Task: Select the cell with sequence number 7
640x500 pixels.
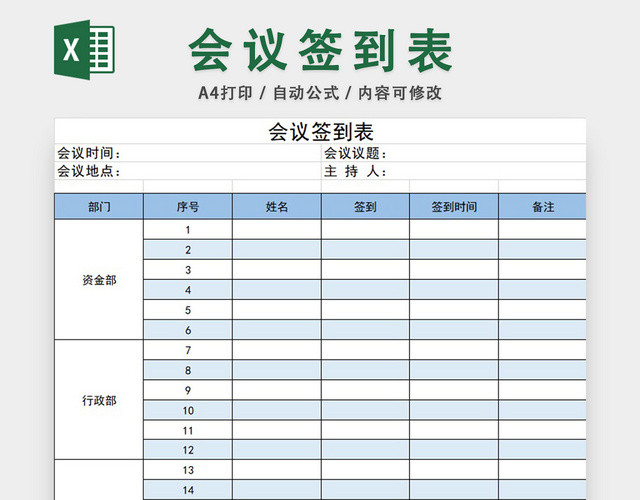Action: pyautogui.click(x=188, y=350)
